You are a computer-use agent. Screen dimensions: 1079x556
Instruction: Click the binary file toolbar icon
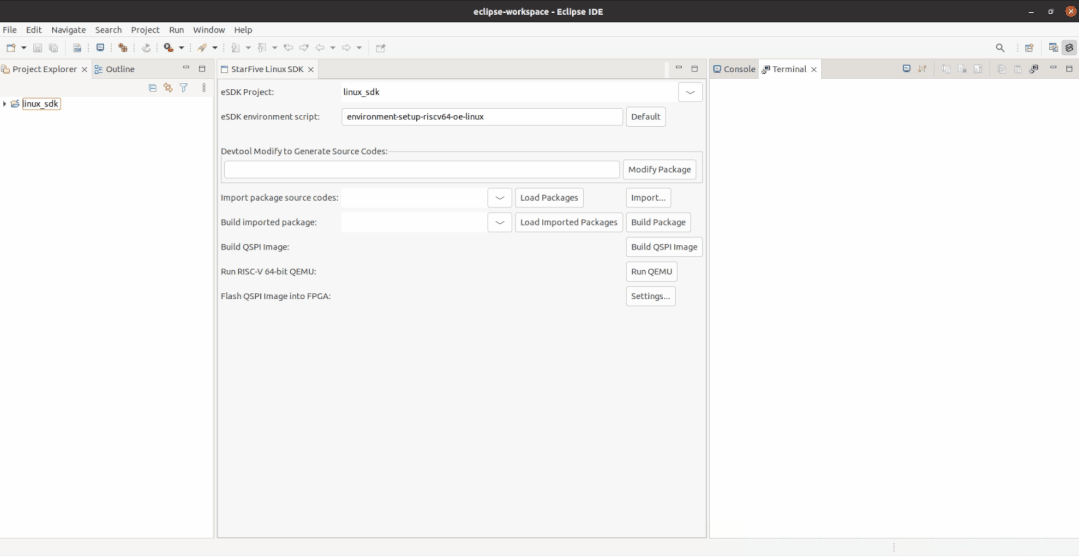click(77, 48)
